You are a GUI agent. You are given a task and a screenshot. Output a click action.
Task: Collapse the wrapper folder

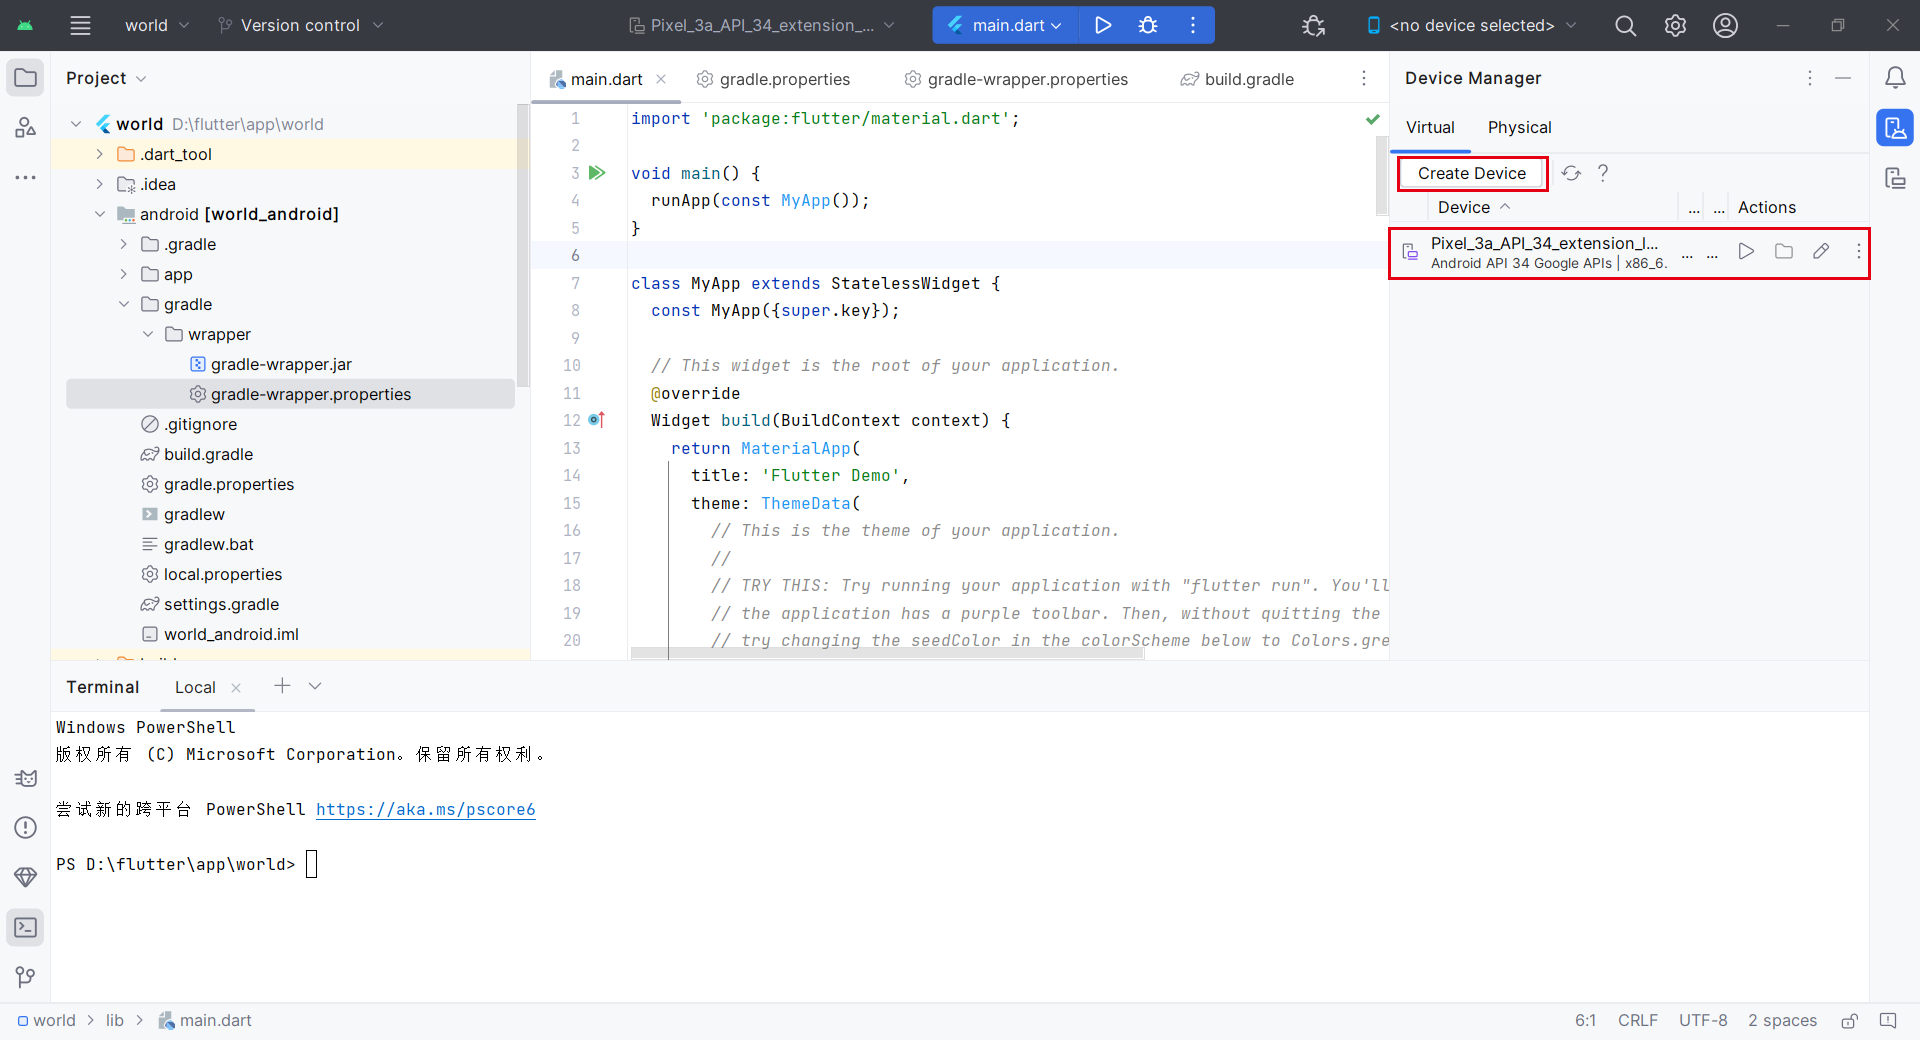(147, 334)
